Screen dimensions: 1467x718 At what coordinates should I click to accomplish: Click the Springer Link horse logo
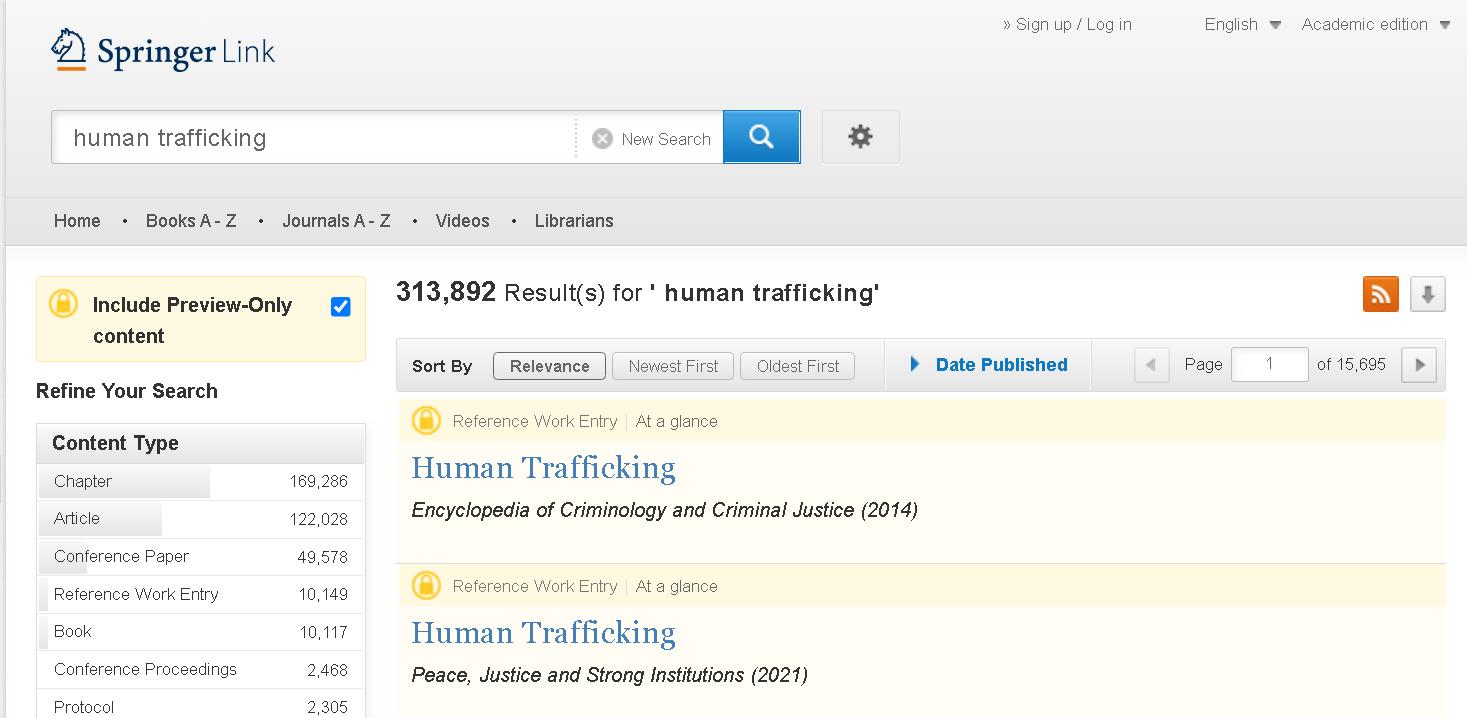click(69, 50)
